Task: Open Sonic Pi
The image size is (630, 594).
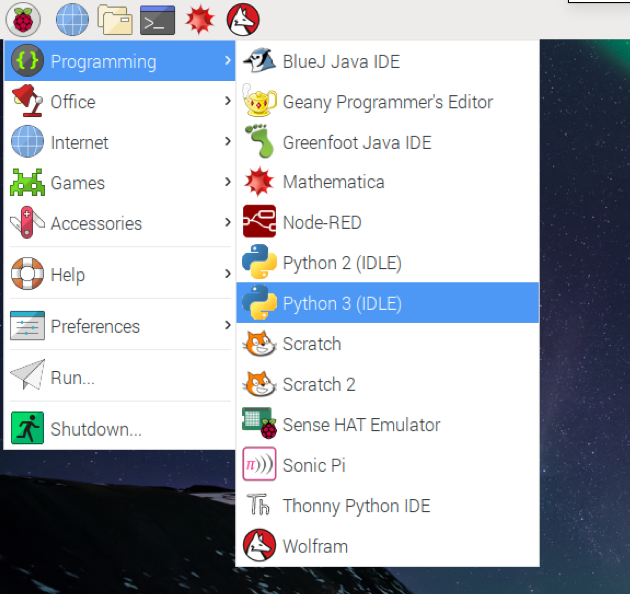Action: pyautogui.click(x=387, y=465)
